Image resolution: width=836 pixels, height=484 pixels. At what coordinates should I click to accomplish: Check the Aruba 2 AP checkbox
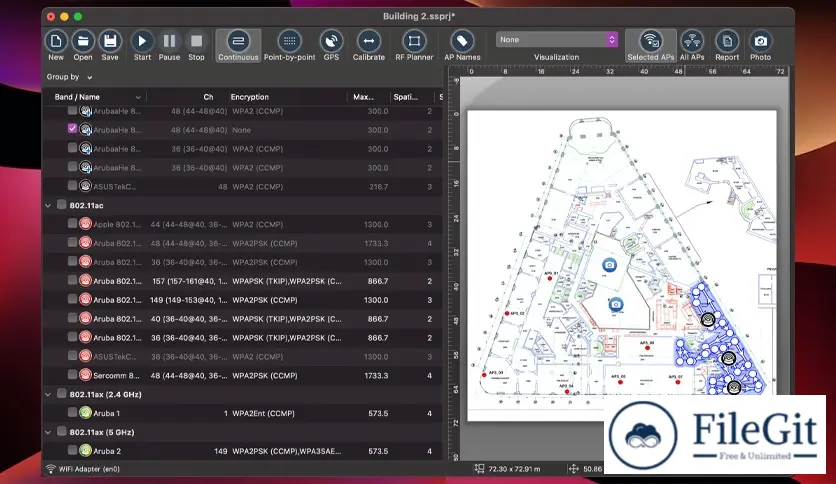73,450
